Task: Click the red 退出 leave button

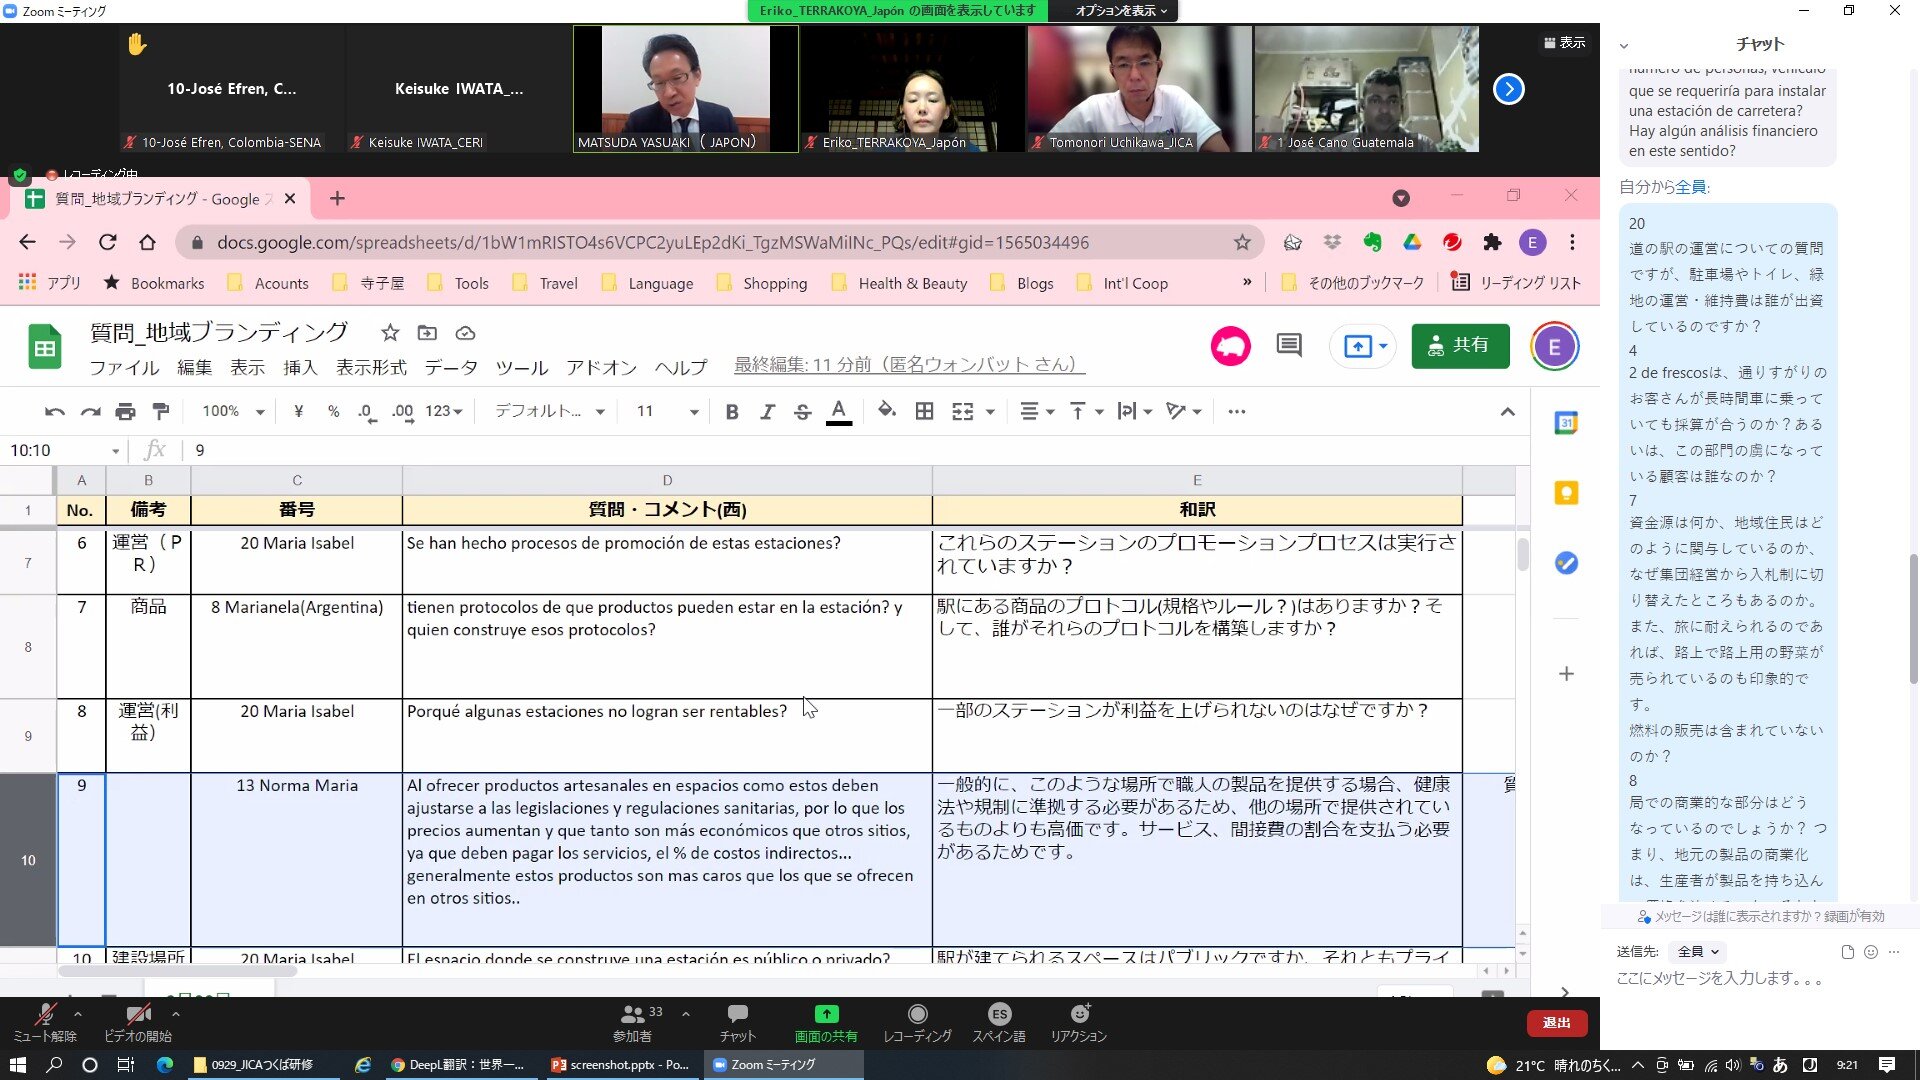Action: 1556,1023
